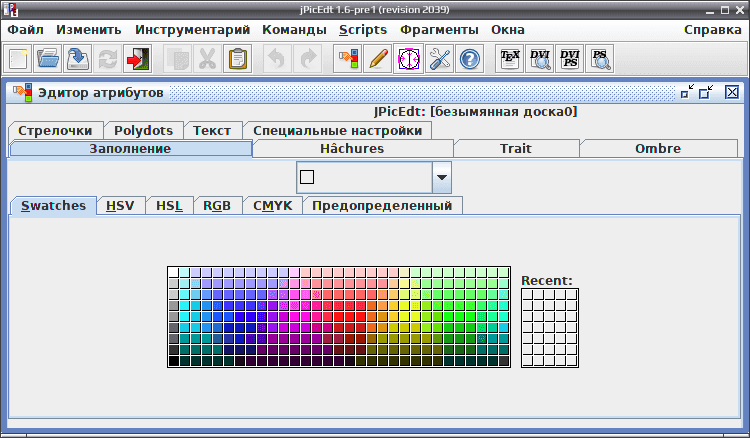Switch to the Стрелочки tab
Image resolution: width=750 pixels, height=438 pixels.
55,131
